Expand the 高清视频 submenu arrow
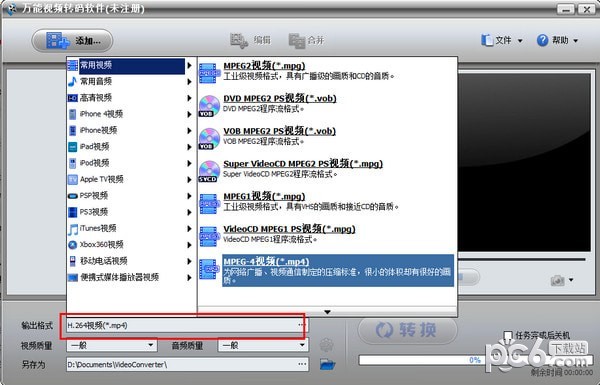Screen dimensions: 600x385 pos(189,98)
